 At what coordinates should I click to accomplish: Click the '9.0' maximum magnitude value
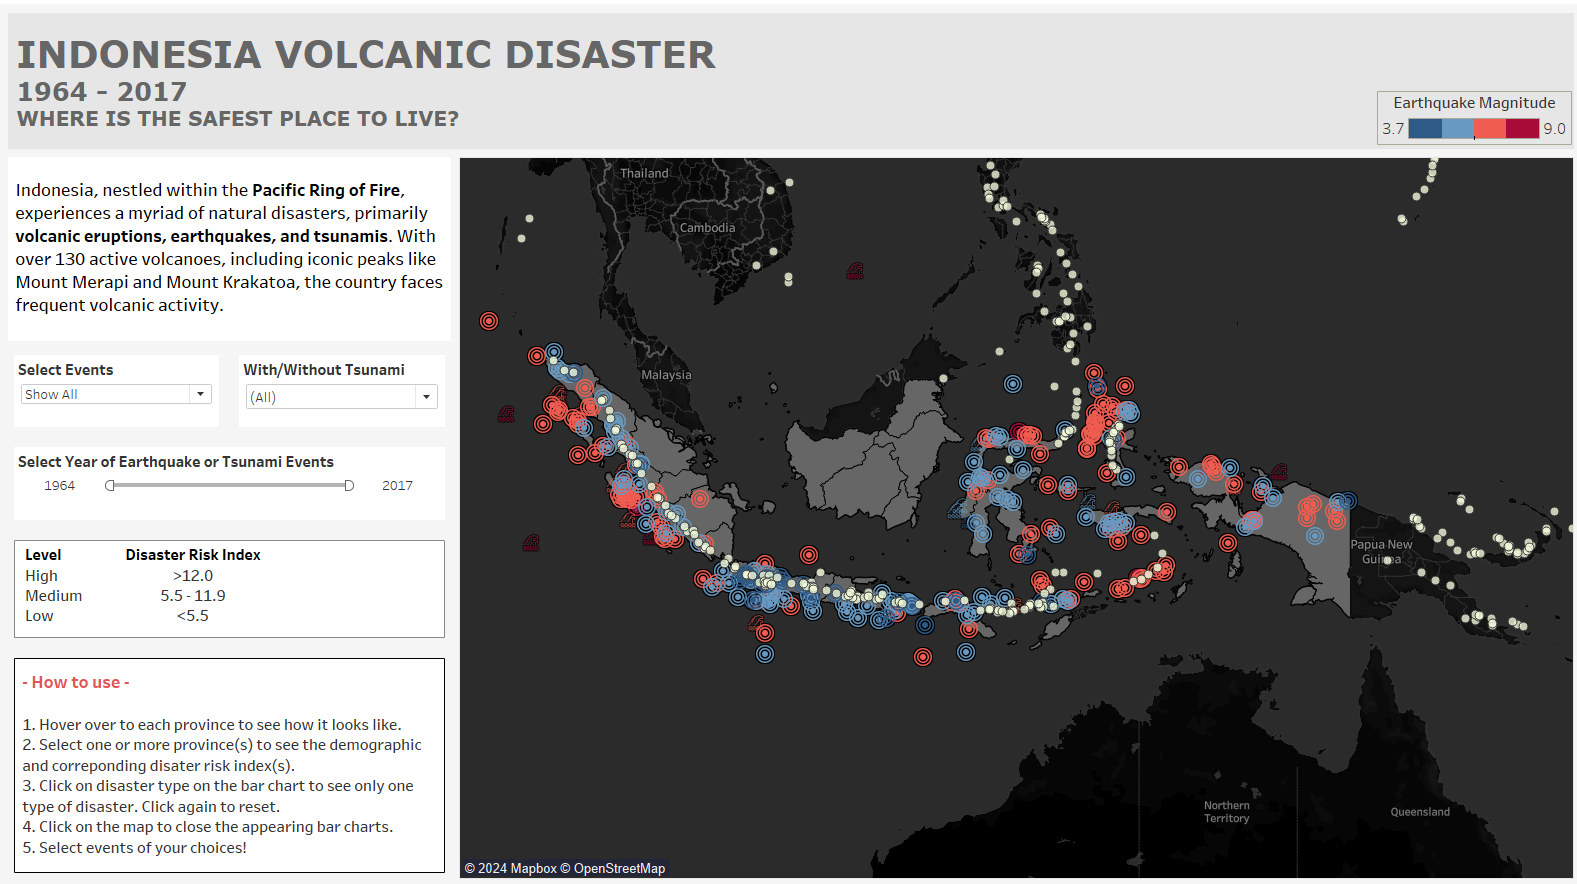click(x=1554, y=129)
